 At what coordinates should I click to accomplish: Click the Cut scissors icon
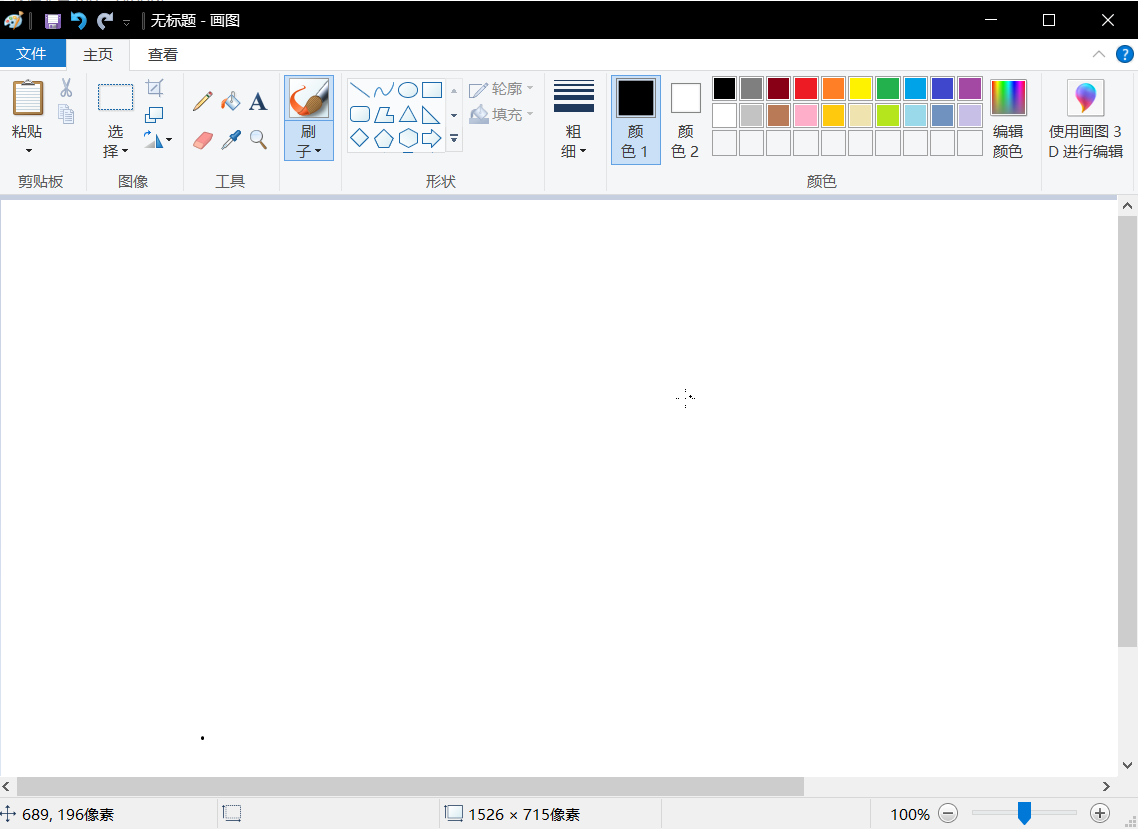point(66,88)
